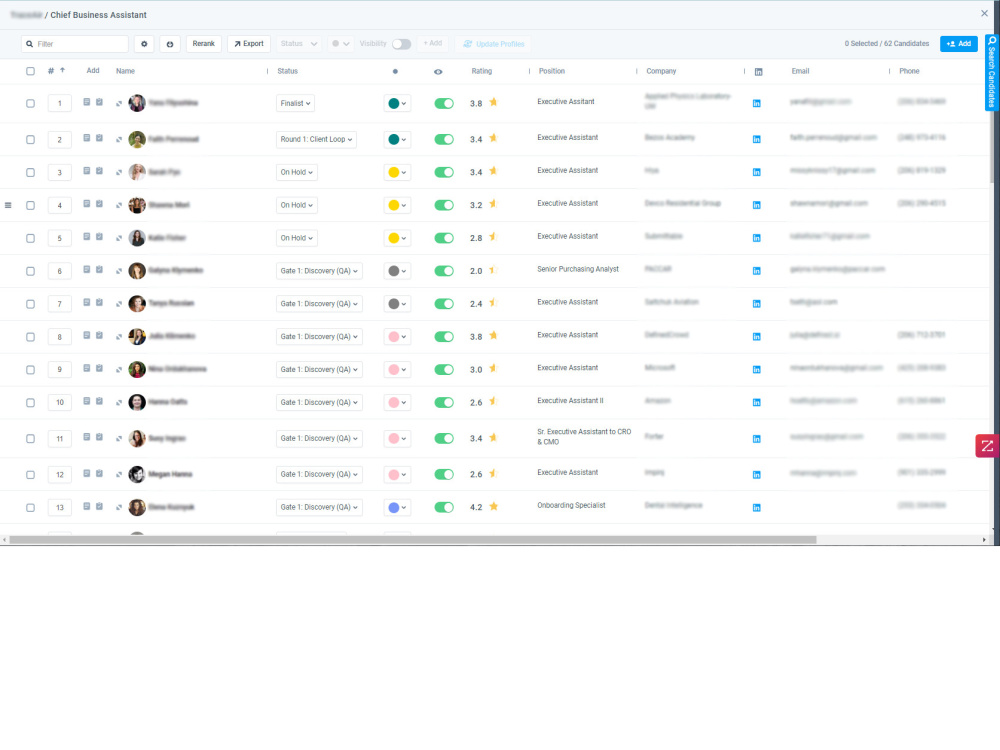
Task: Sort by the Email column header
Action: point(800,71)
